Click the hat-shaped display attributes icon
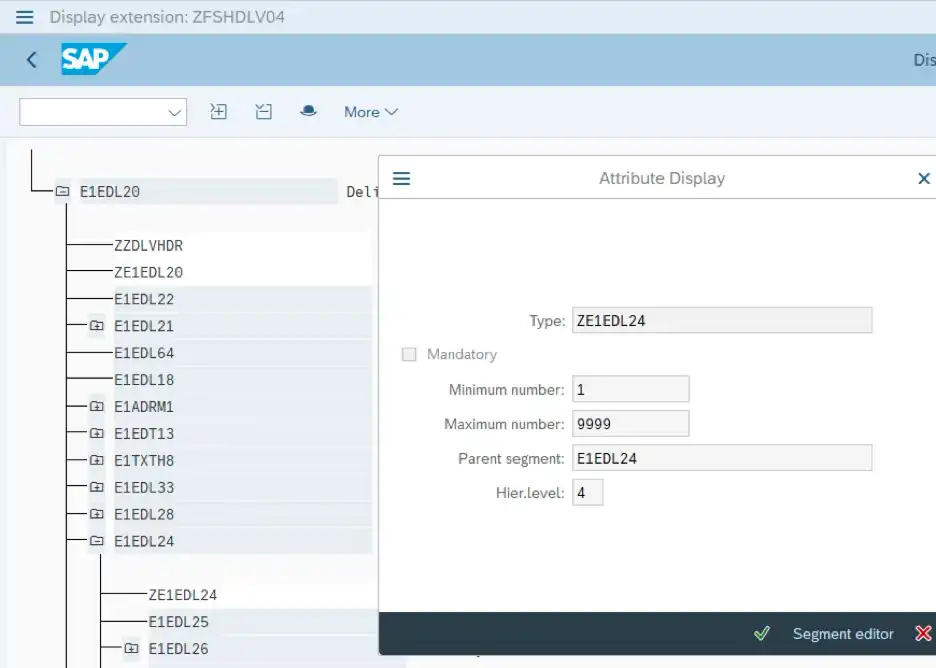 (308, 111)
